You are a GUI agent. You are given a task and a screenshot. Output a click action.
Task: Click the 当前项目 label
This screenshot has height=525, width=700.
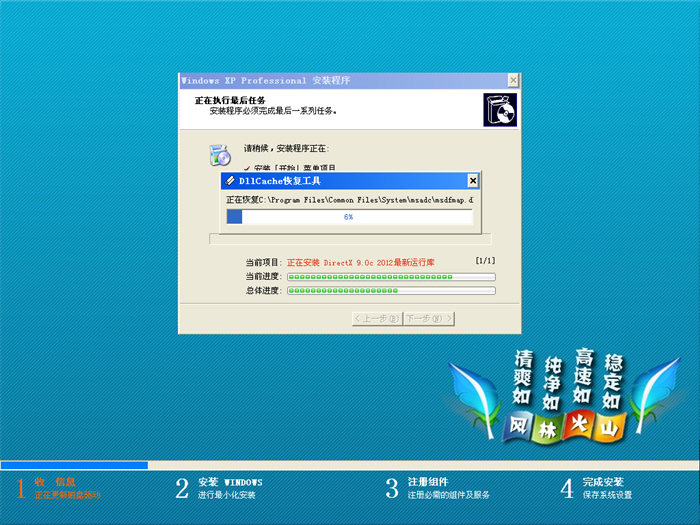[x=263, y=262]
